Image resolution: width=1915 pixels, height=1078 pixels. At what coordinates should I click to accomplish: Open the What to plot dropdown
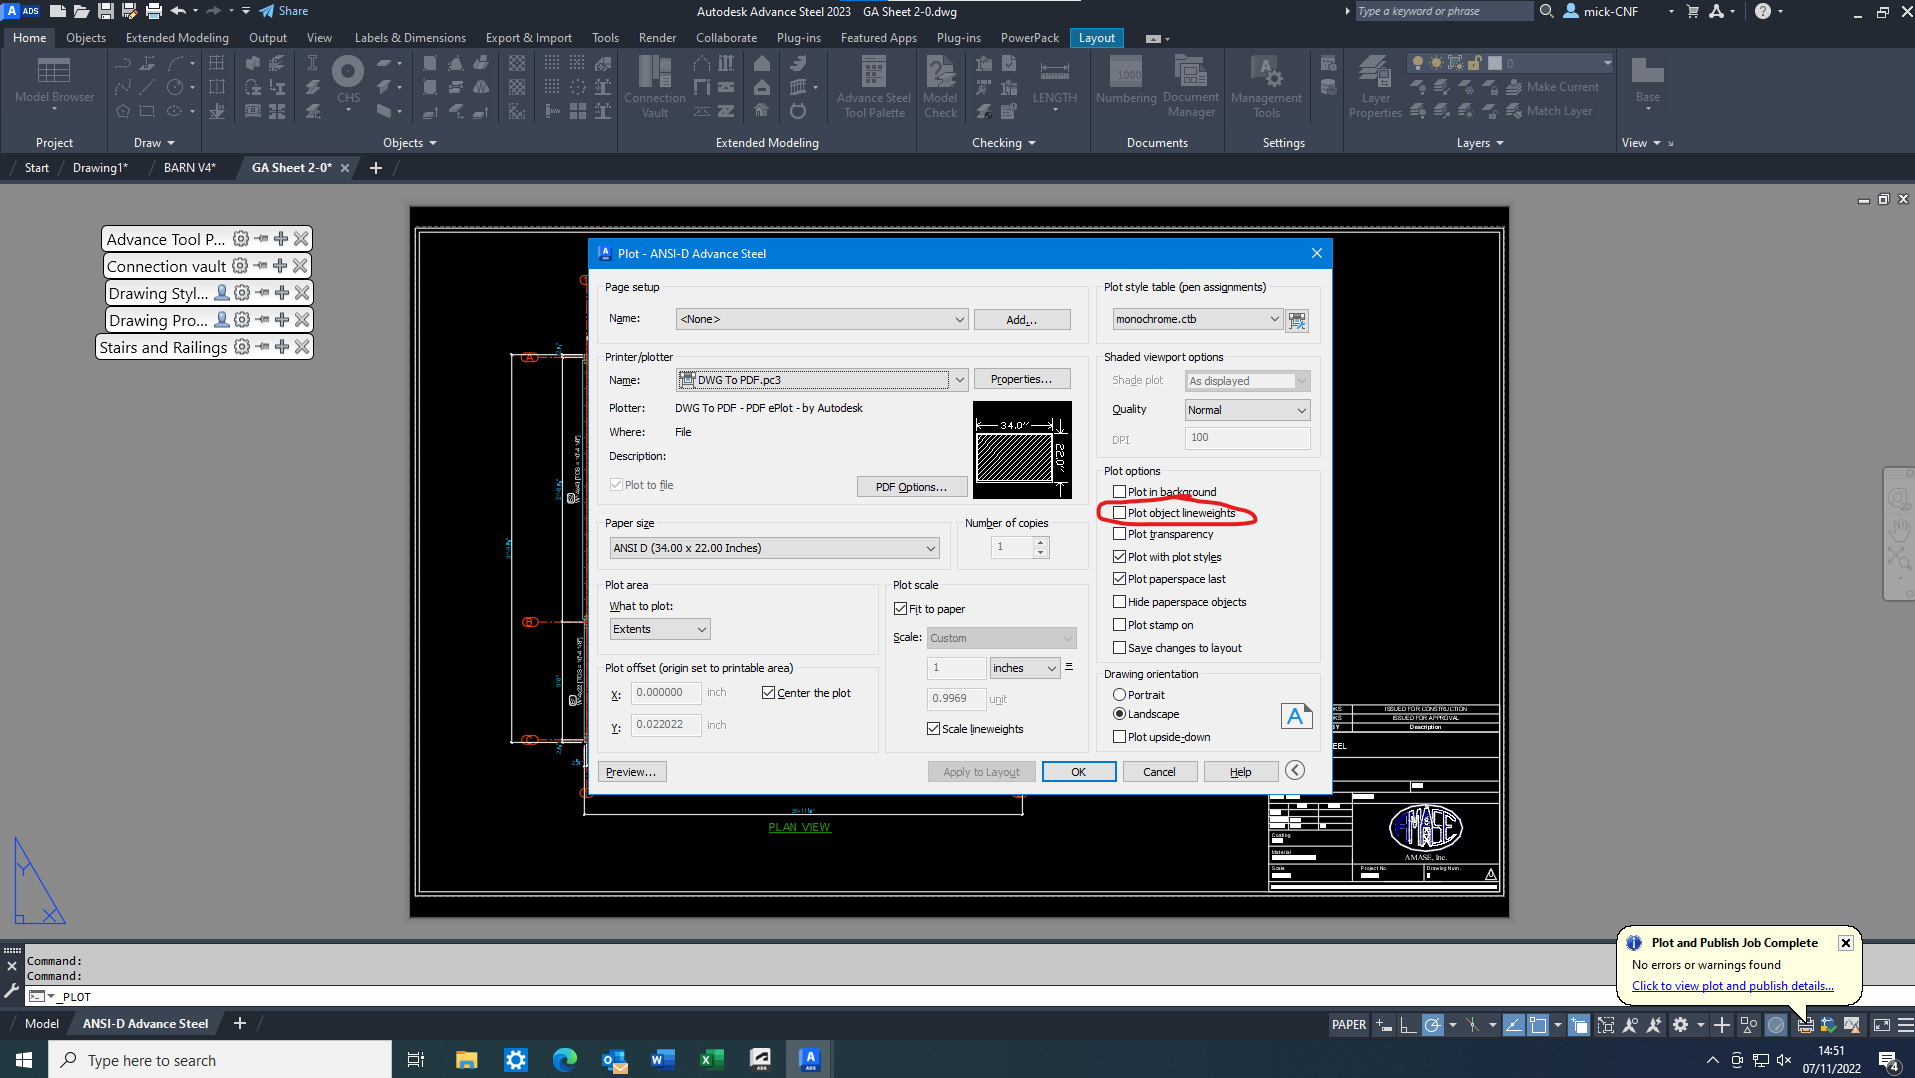[660, 629]
